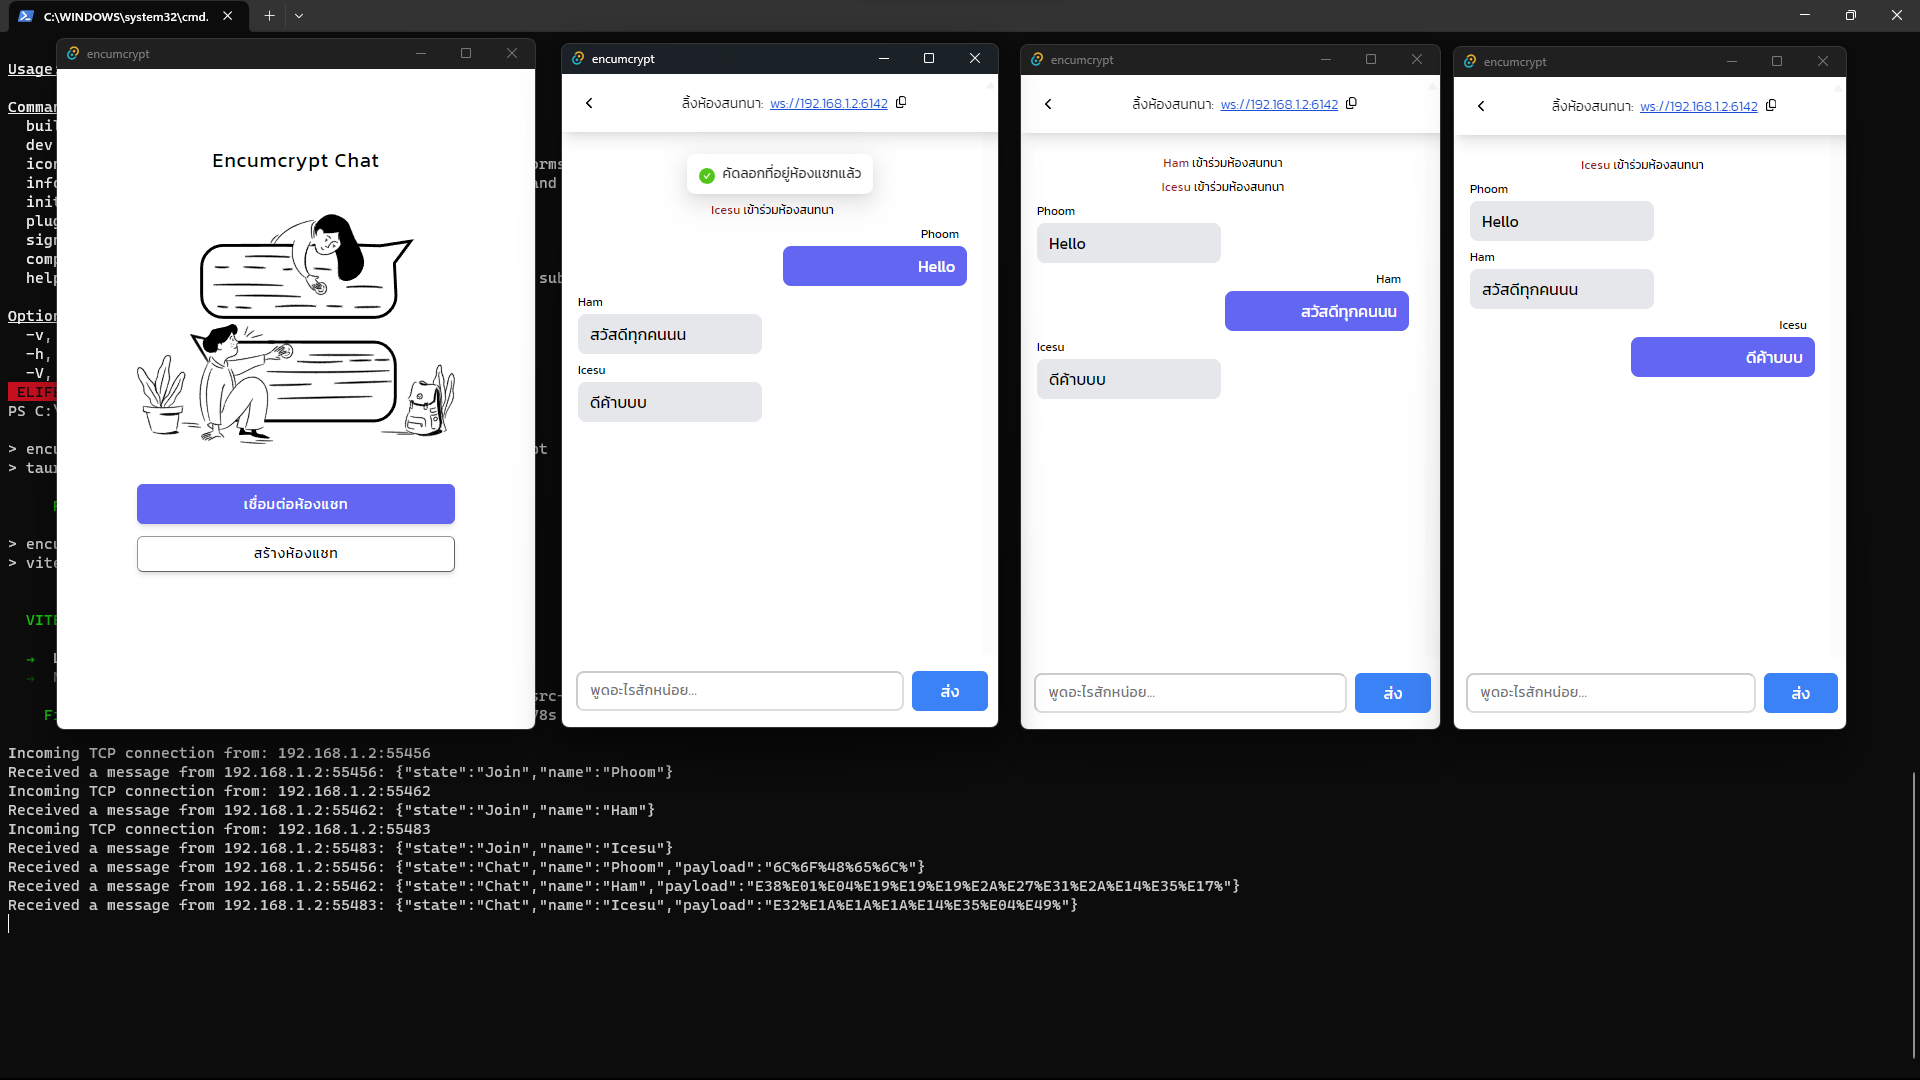1920x1080 pixels.
Task: Open ws://192.168.1.2:6142 link in Phoom's window
Action: pos(828,104)
